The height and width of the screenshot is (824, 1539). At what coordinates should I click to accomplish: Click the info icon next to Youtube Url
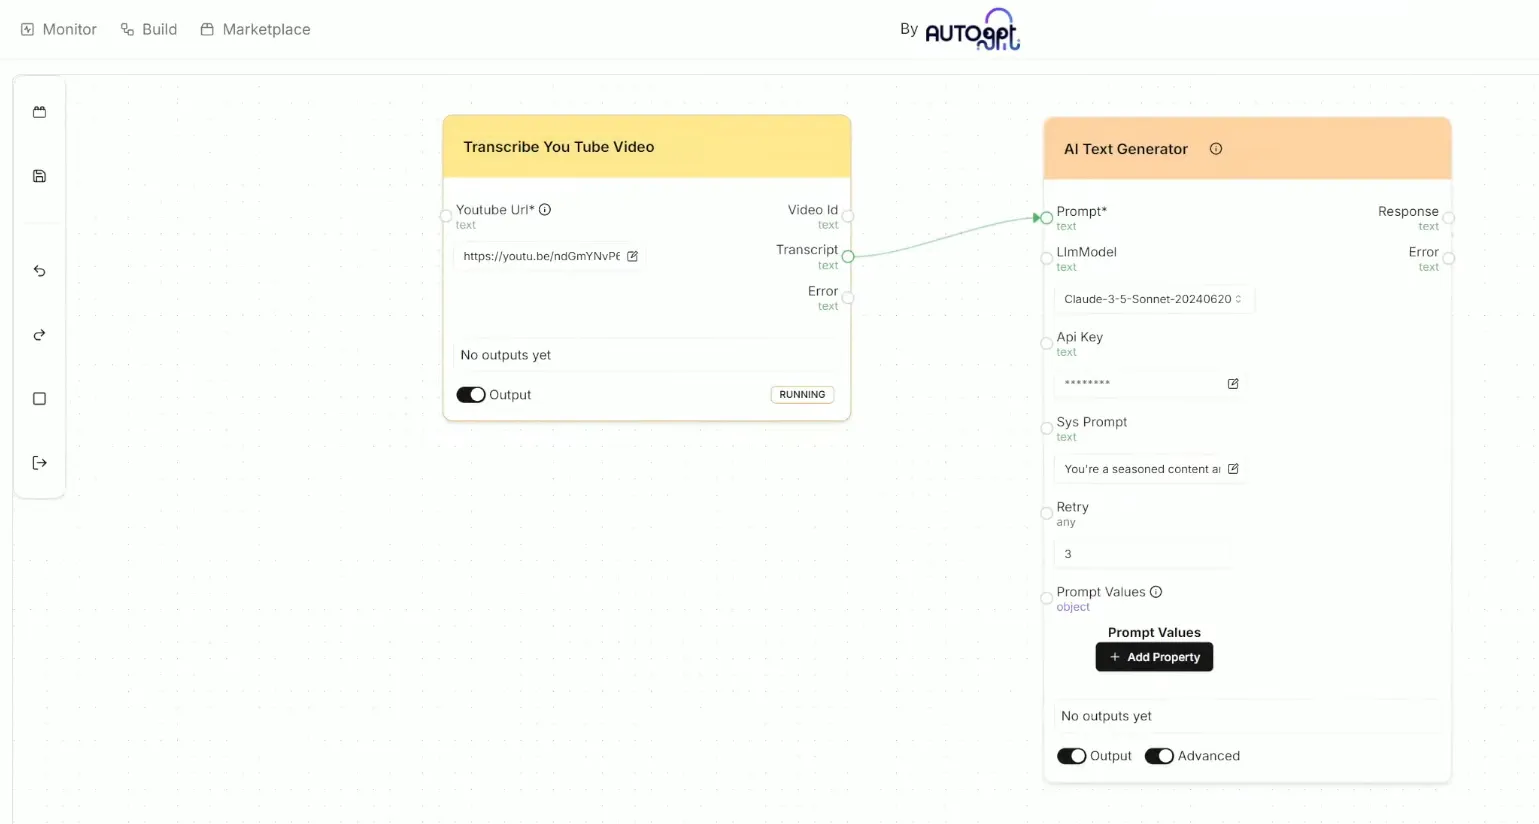click(x=545, y=210)
